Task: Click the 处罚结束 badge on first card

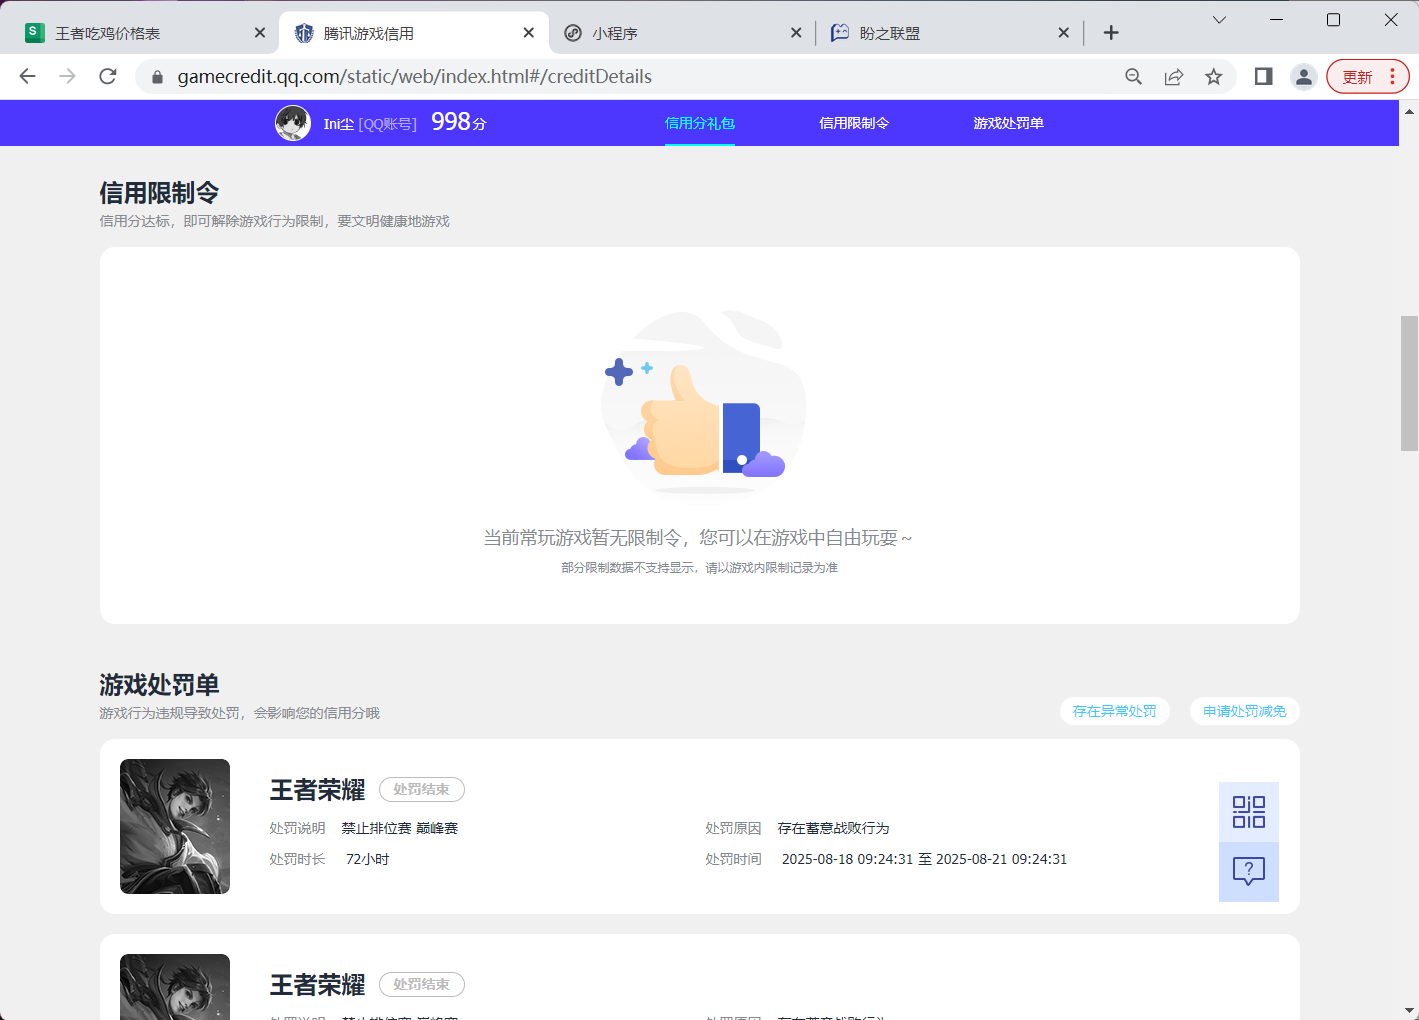Action: 421,790
